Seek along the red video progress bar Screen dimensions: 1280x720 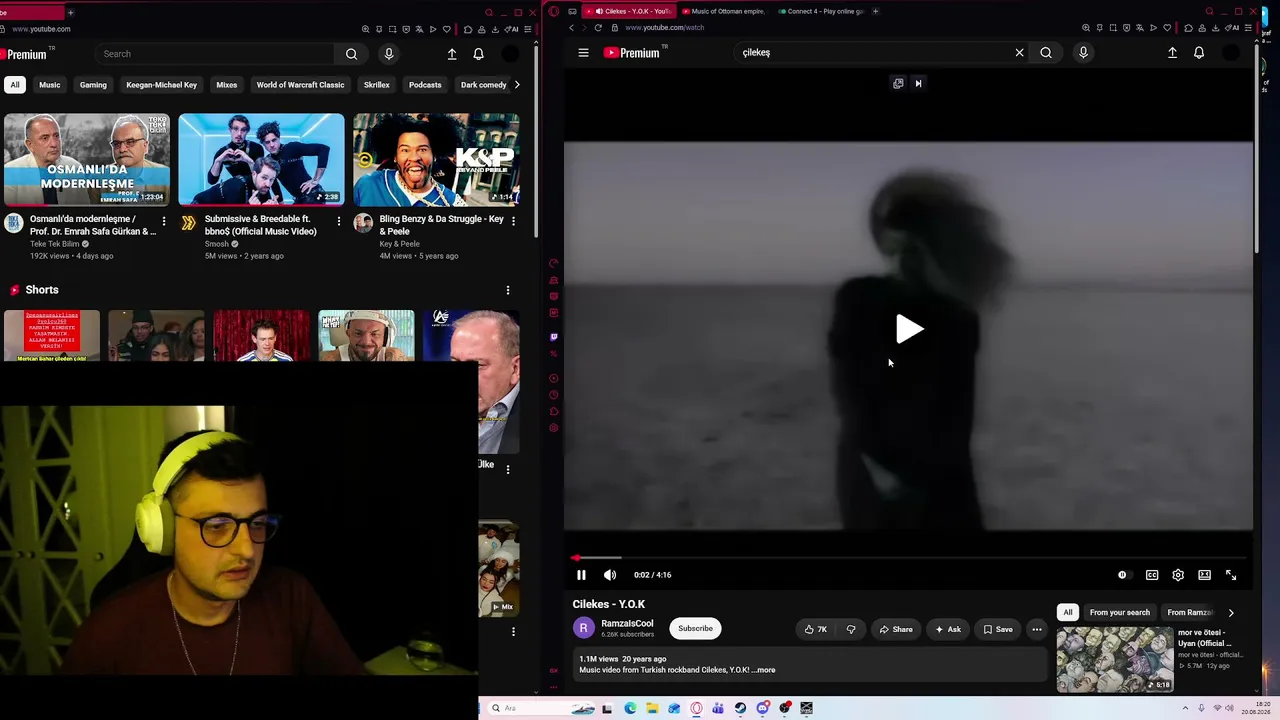[910, 558]
